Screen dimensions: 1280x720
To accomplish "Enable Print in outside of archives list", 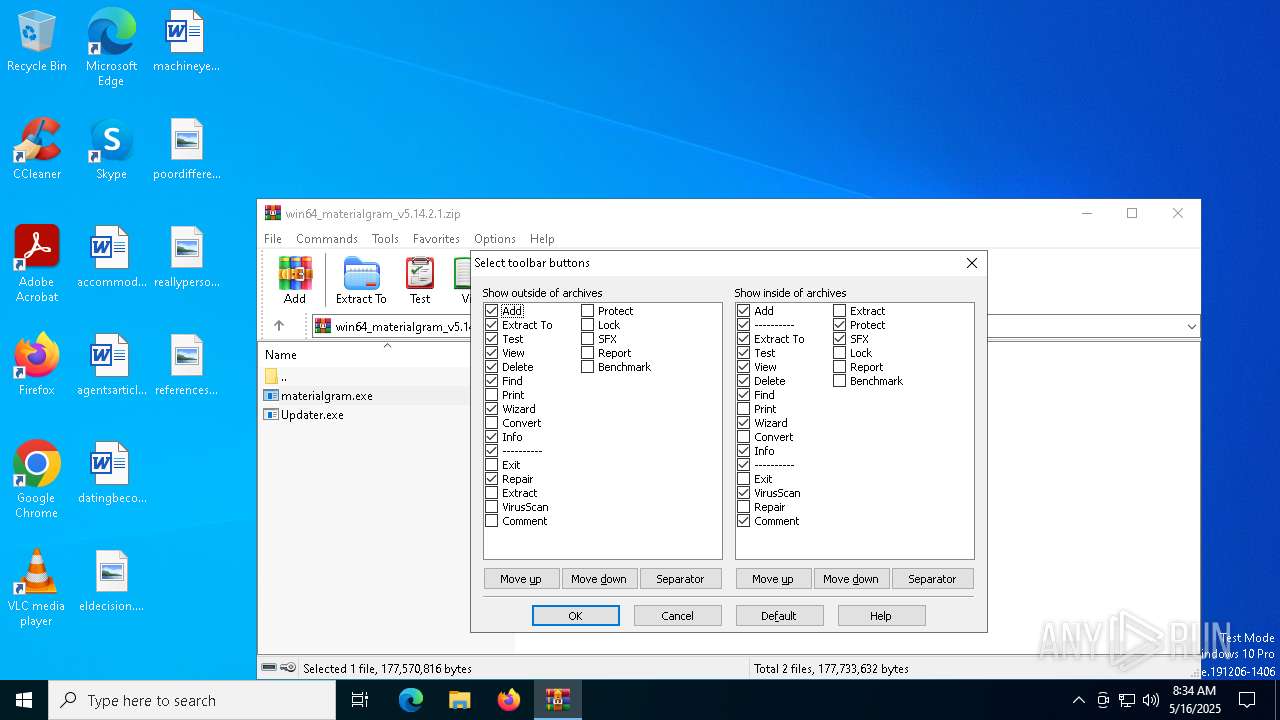I will [x=491, y=395].
